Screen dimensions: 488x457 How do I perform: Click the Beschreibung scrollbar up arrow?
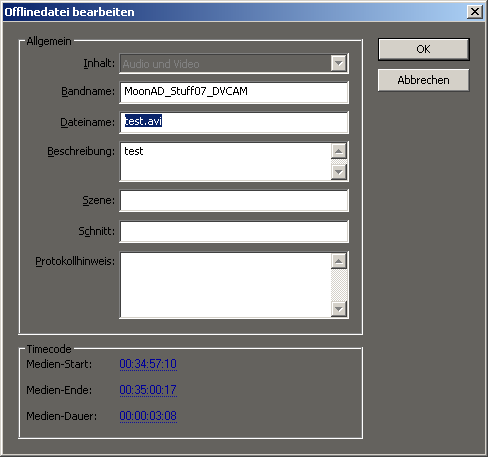339,151
